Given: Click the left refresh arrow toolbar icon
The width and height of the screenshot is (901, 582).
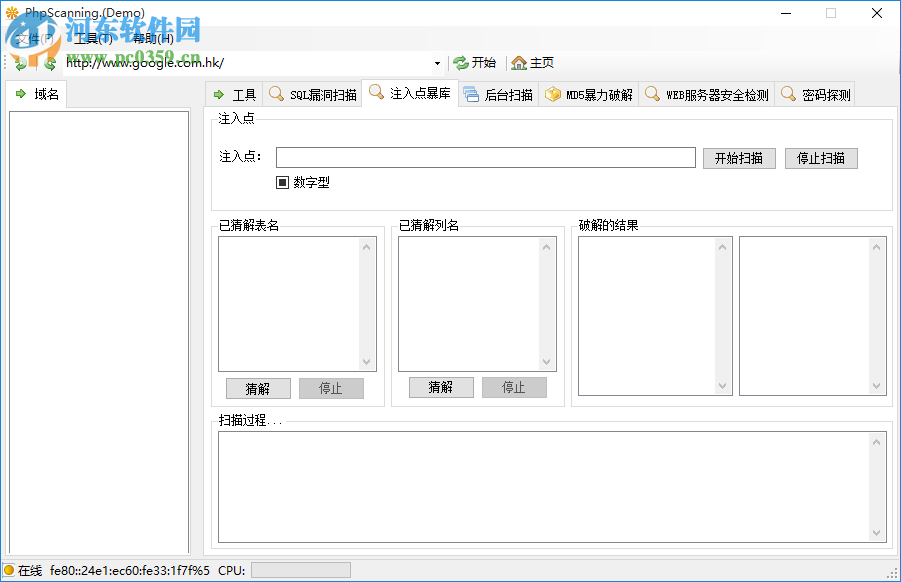Looking at the screenshot, I should tap(19, 62).
